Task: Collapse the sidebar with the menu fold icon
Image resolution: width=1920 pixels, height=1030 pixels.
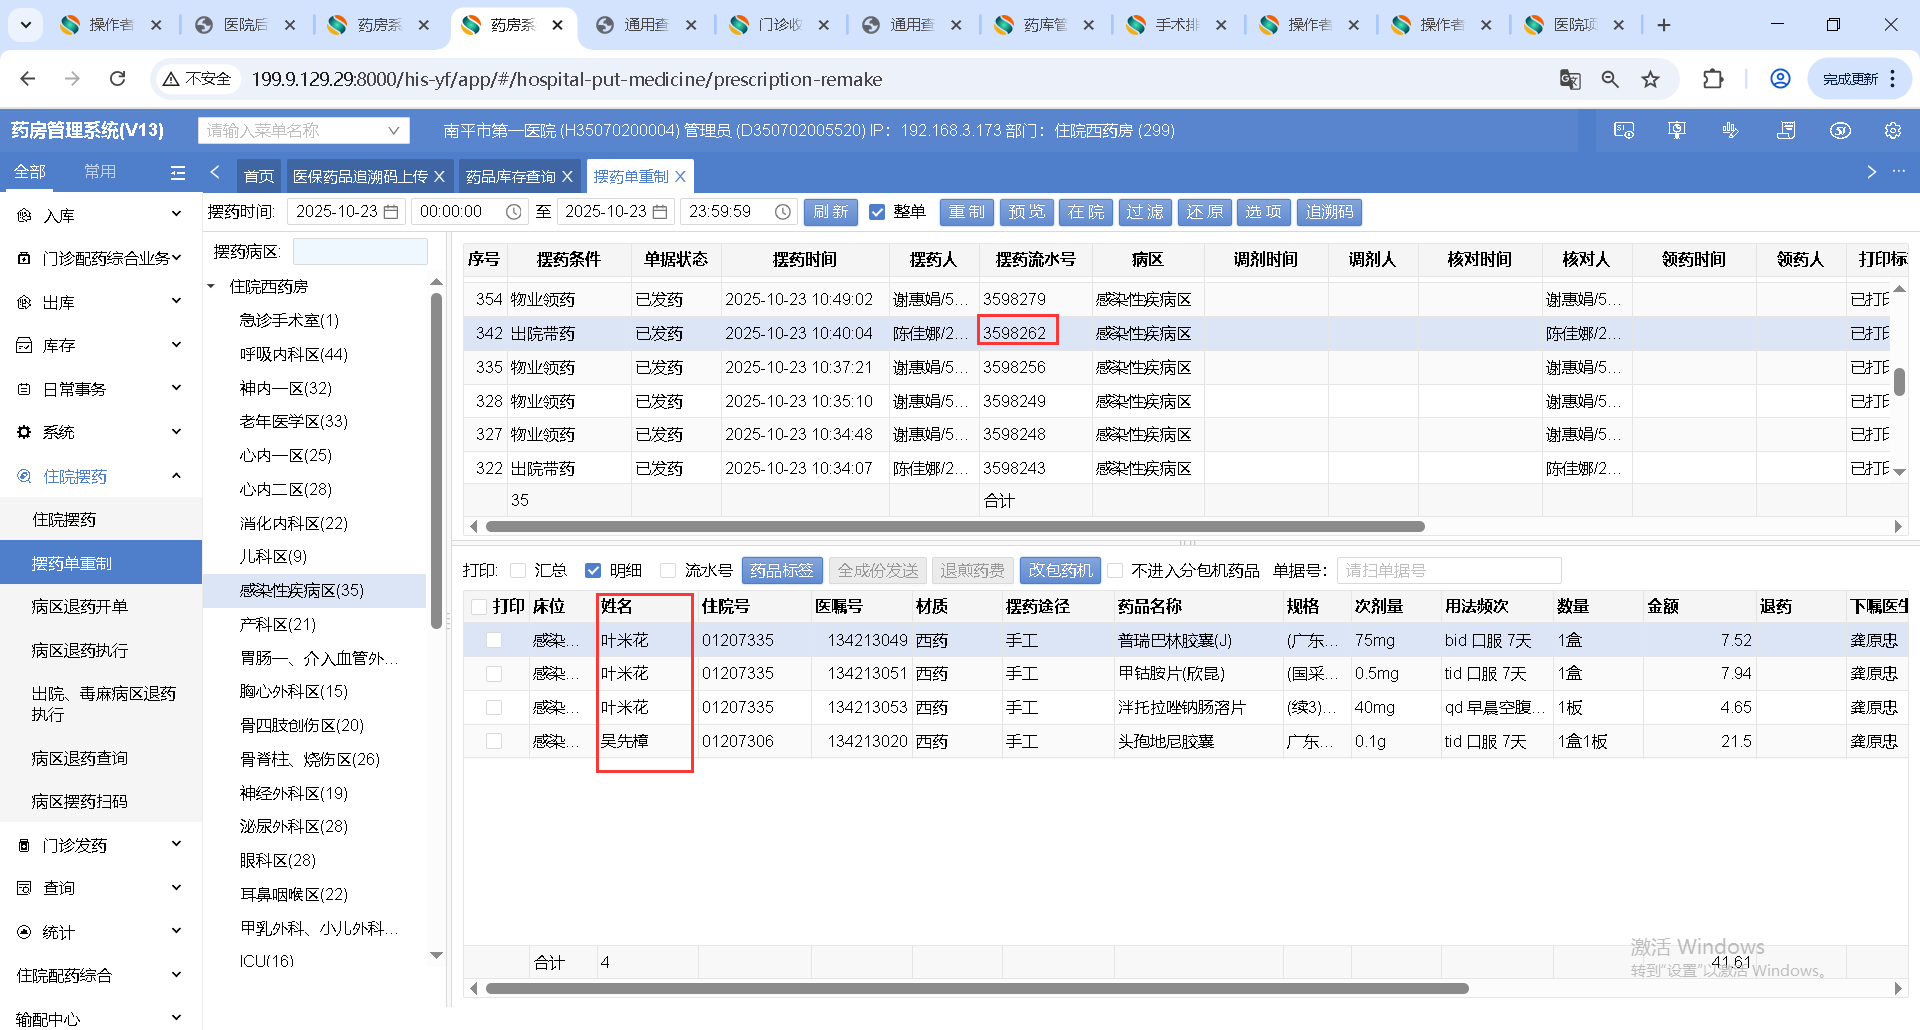Action: 178,173
